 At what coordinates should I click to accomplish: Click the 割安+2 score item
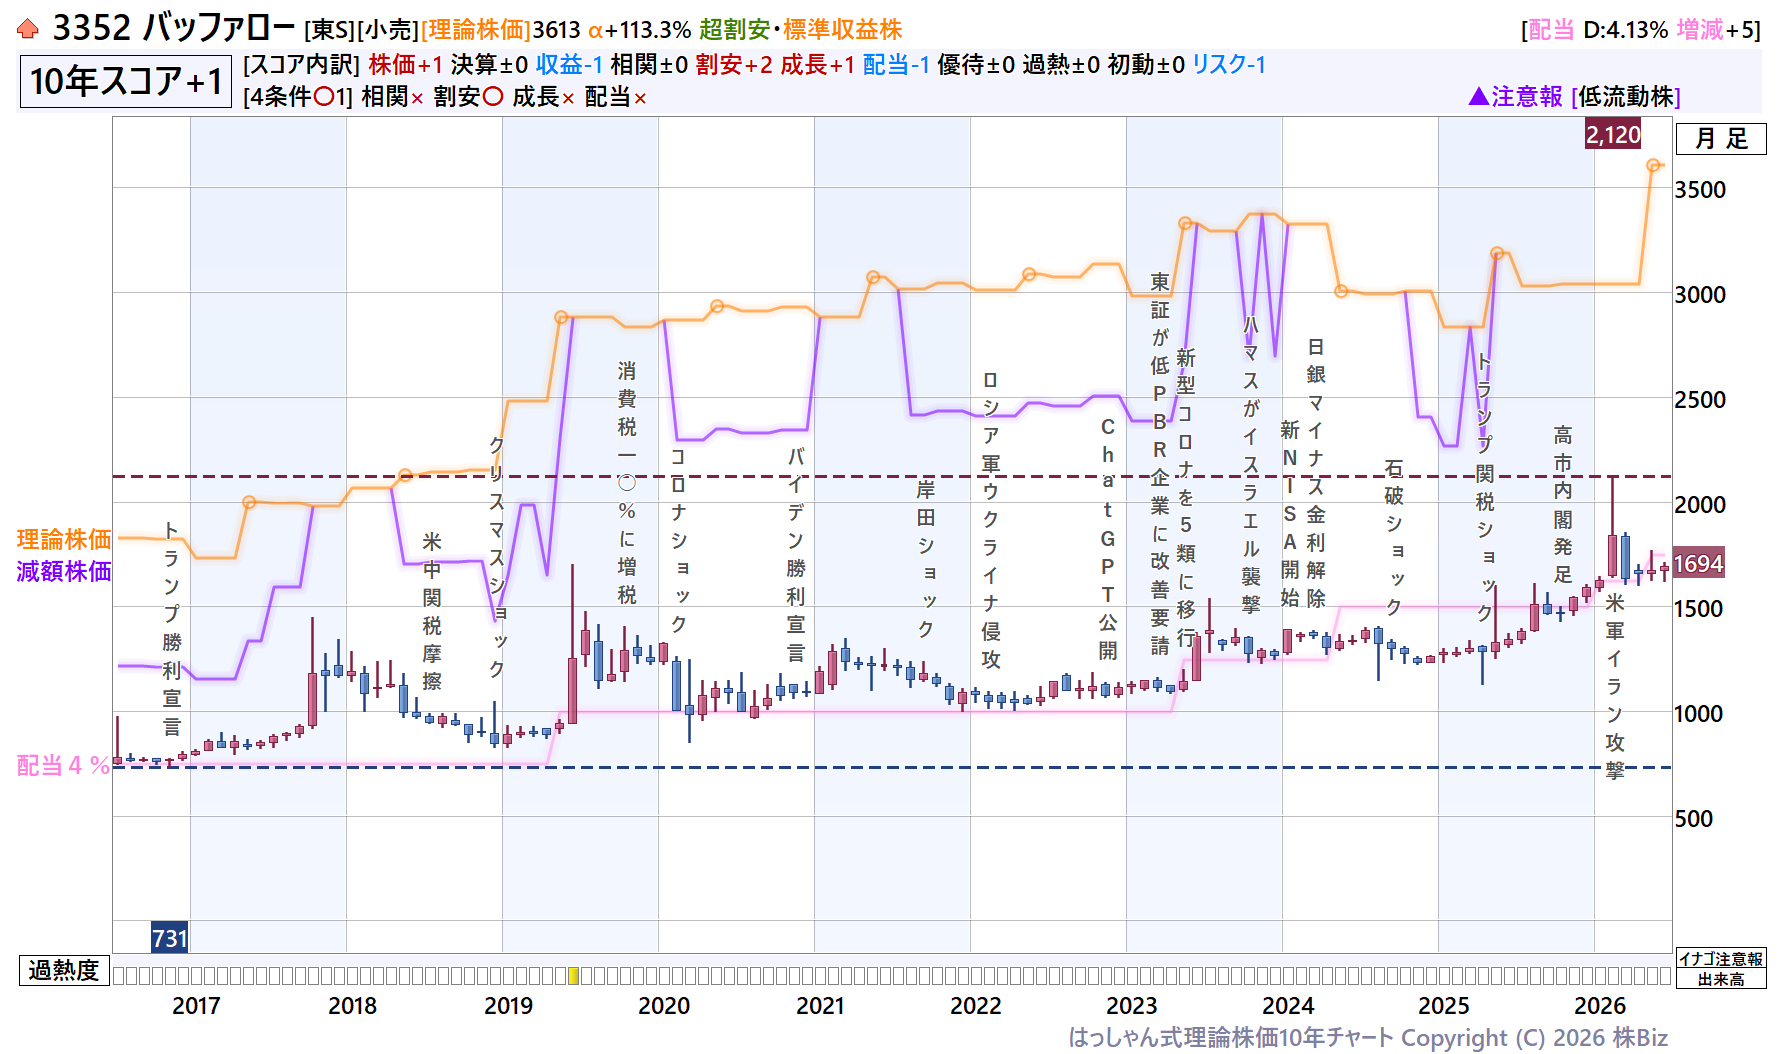[734, 65]
